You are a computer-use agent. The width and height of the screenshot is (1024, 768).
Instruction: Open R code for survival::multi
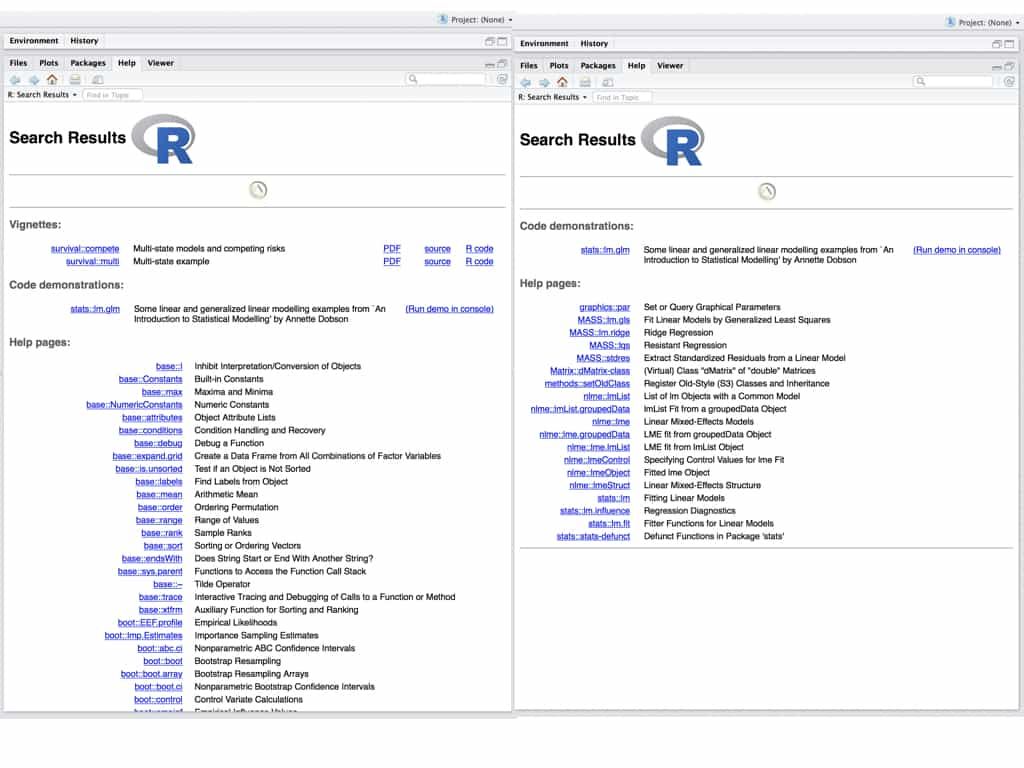(x=479, y=261)
